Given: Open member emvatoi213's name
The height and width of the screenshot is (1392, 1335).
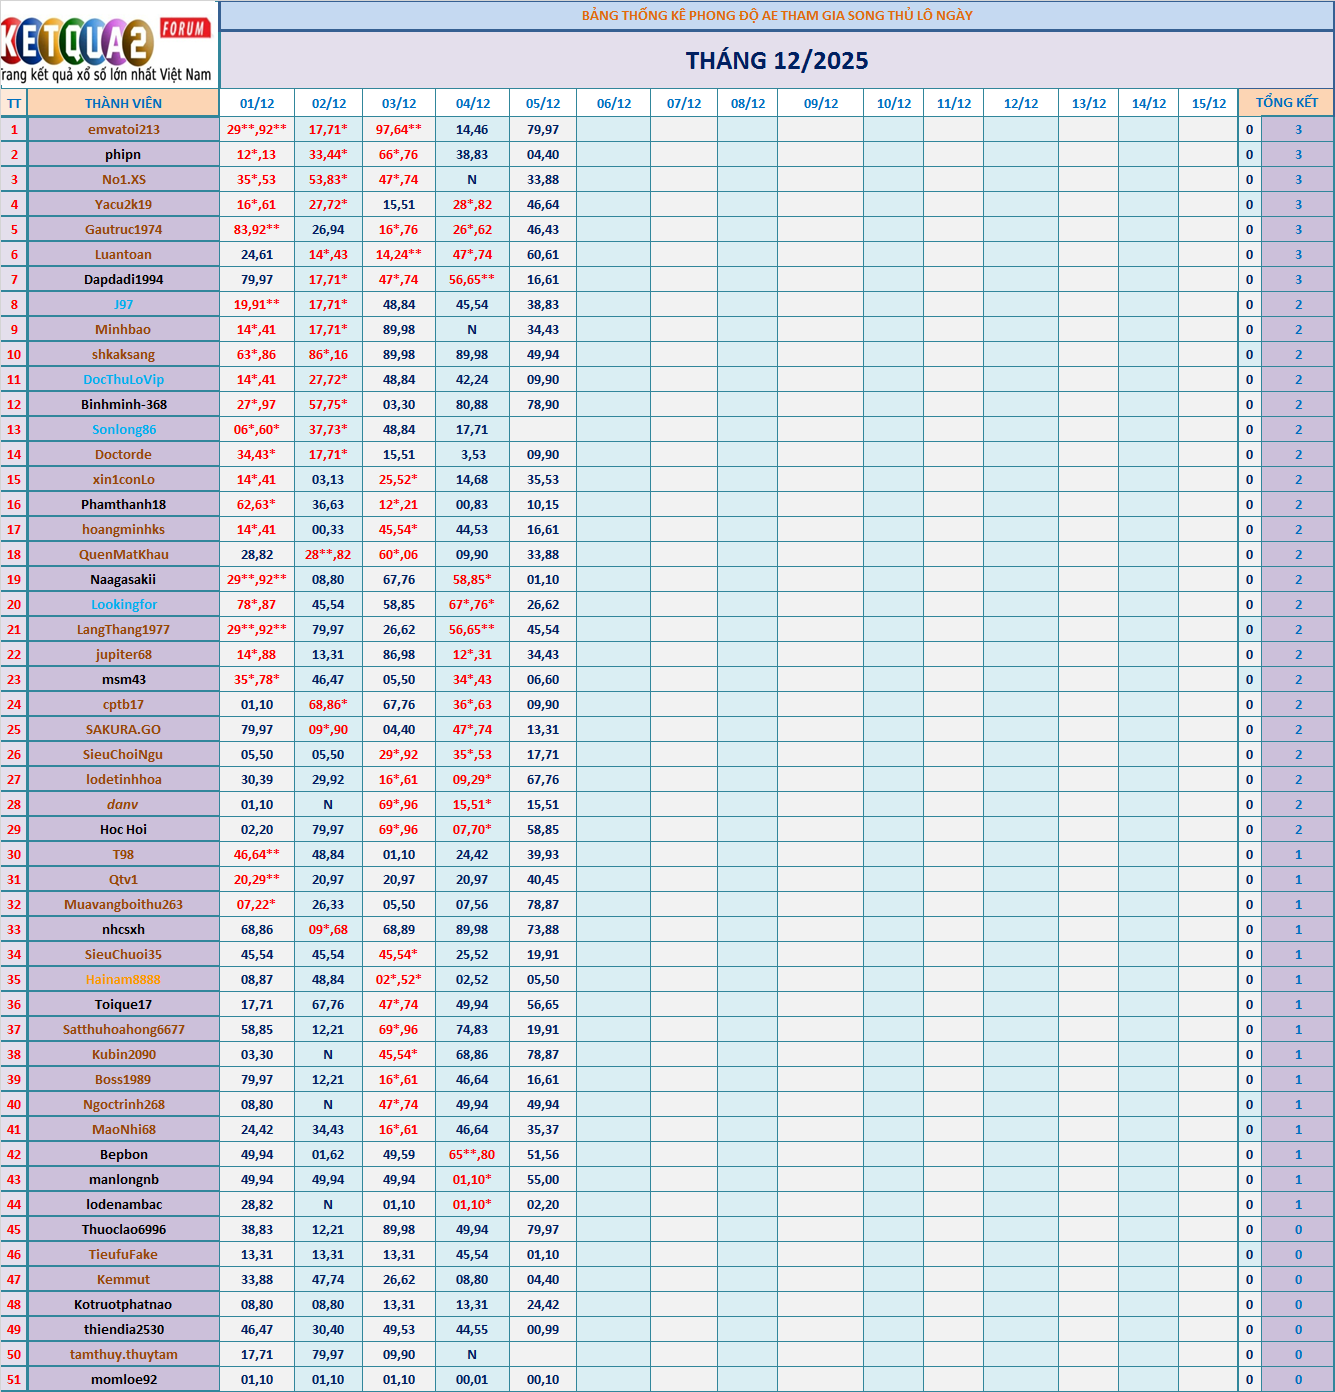Looking at the screenshot, I should 123,129.
